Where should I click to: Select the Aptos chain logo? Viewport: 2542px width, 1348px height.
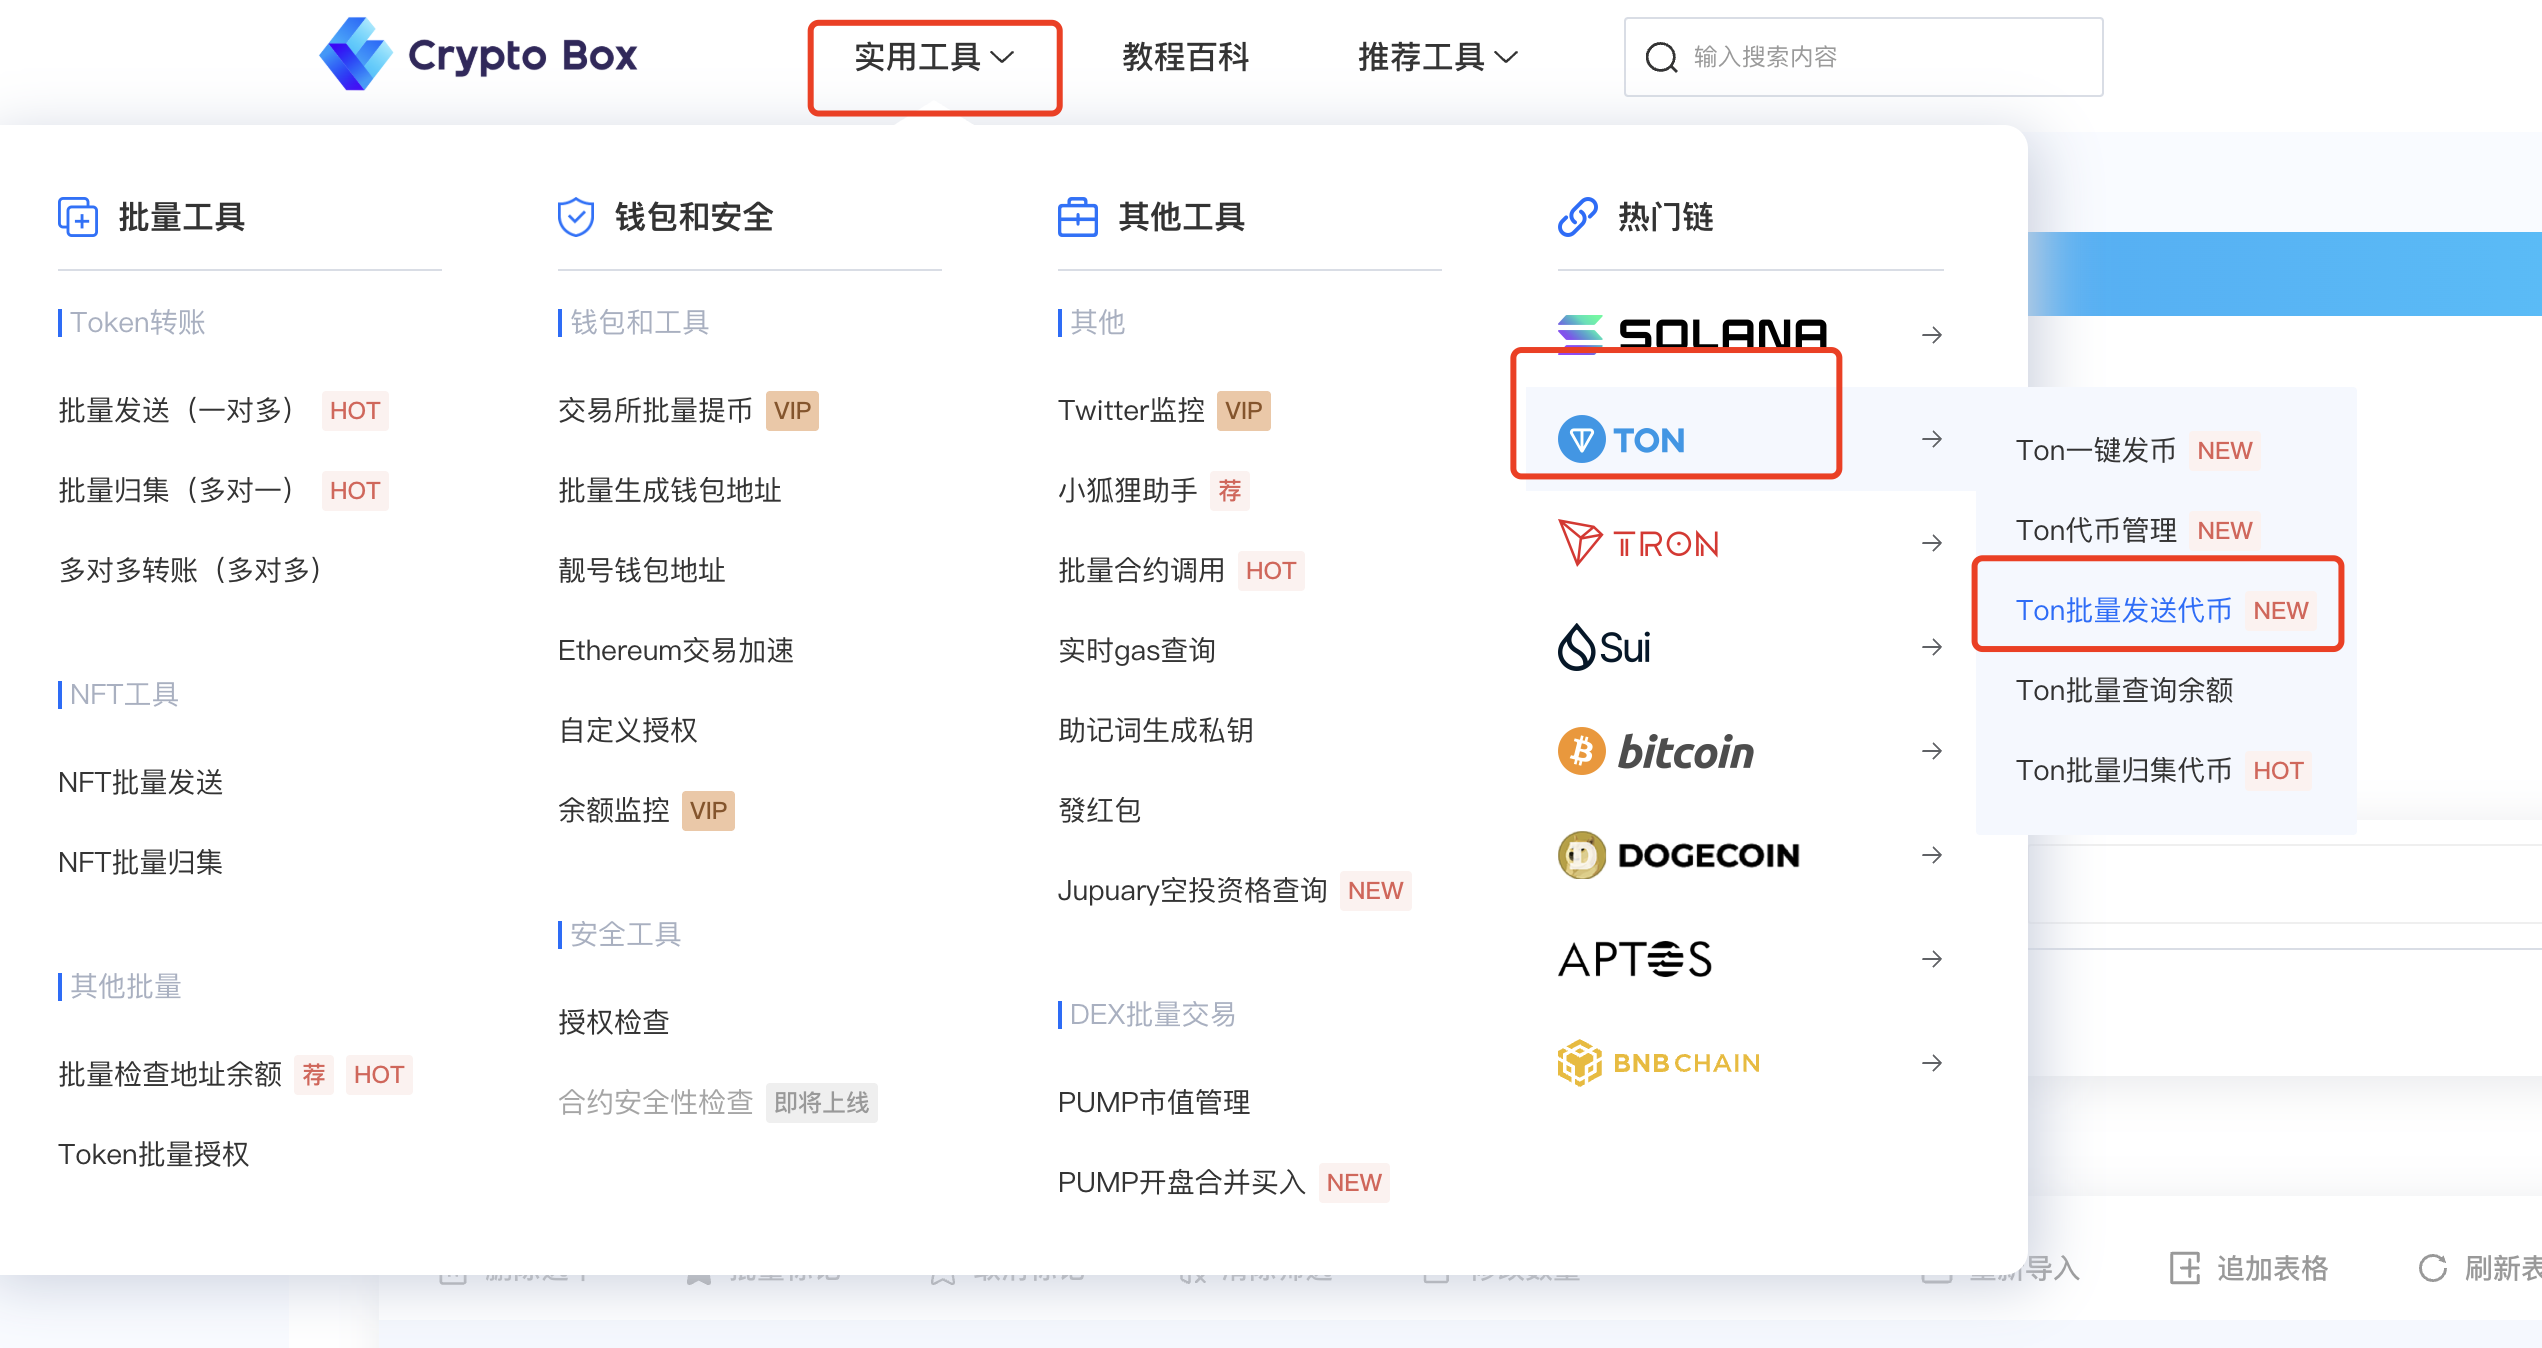(1635, 959)
